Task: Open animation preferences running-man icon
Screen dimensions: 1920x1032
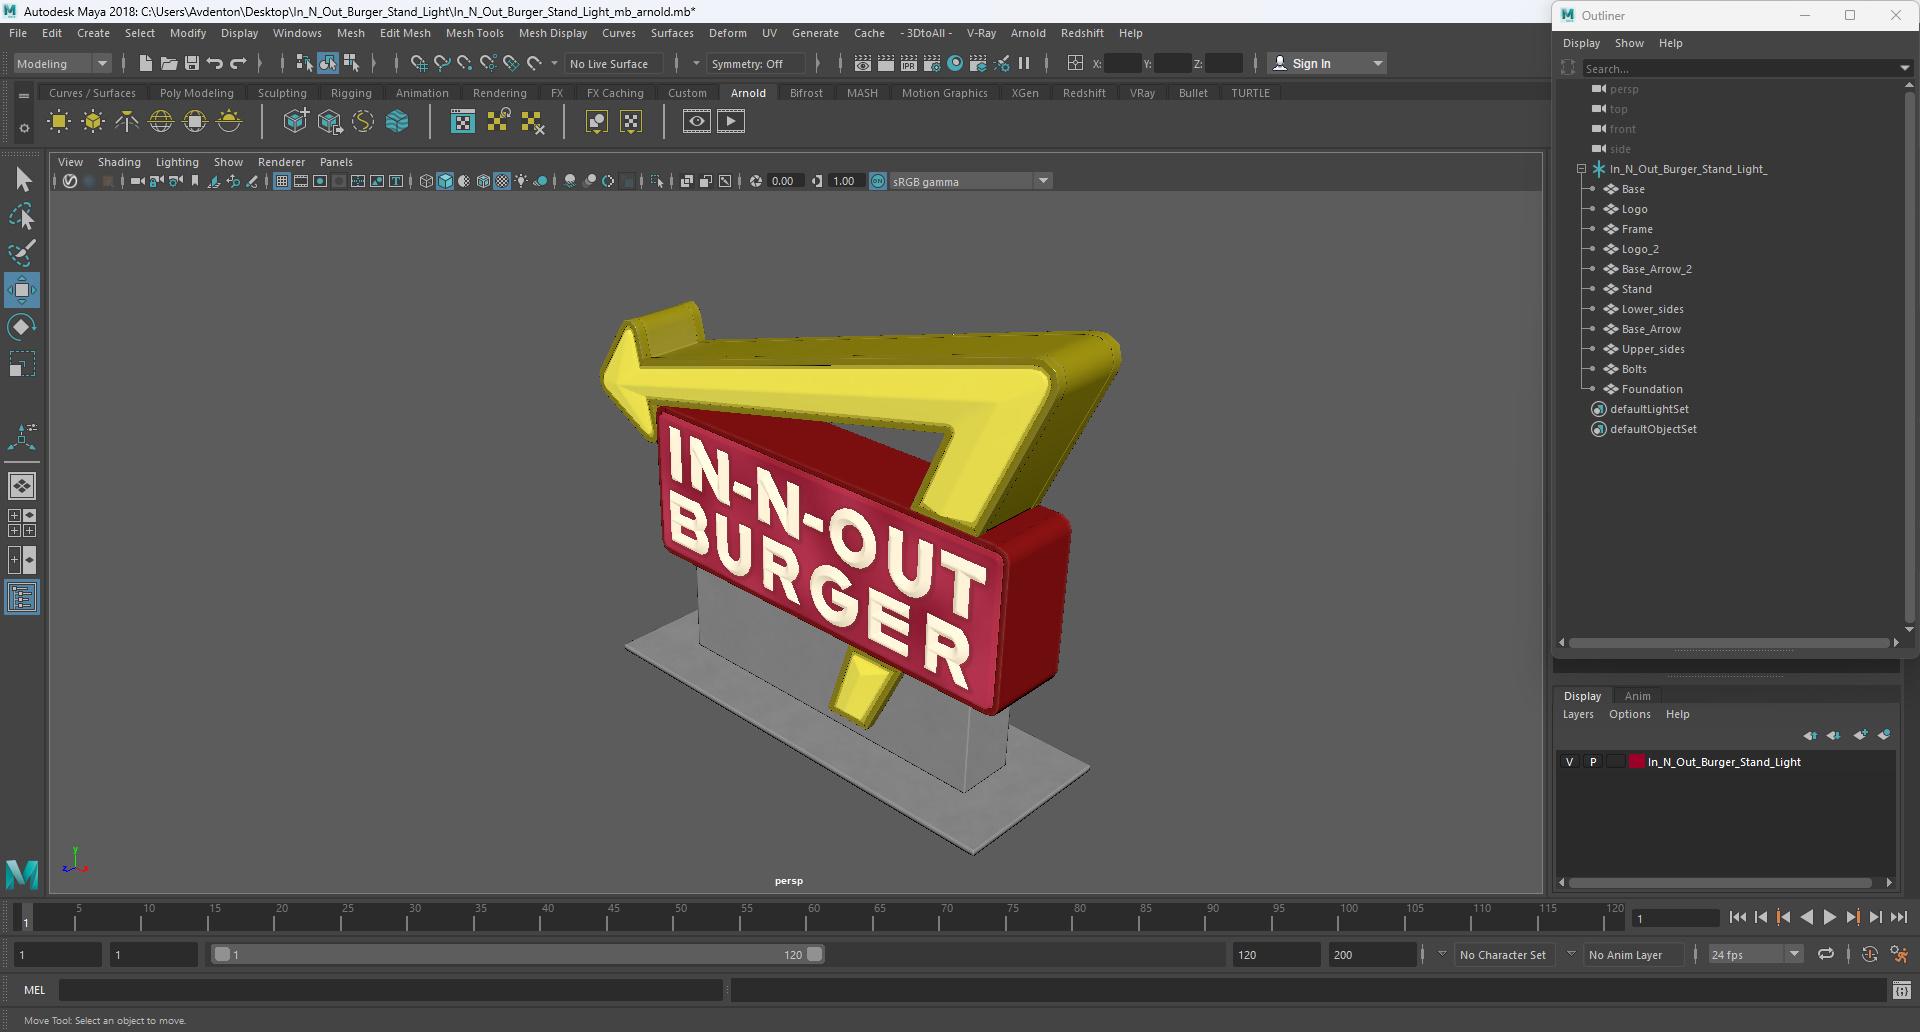Action: 1899,954
